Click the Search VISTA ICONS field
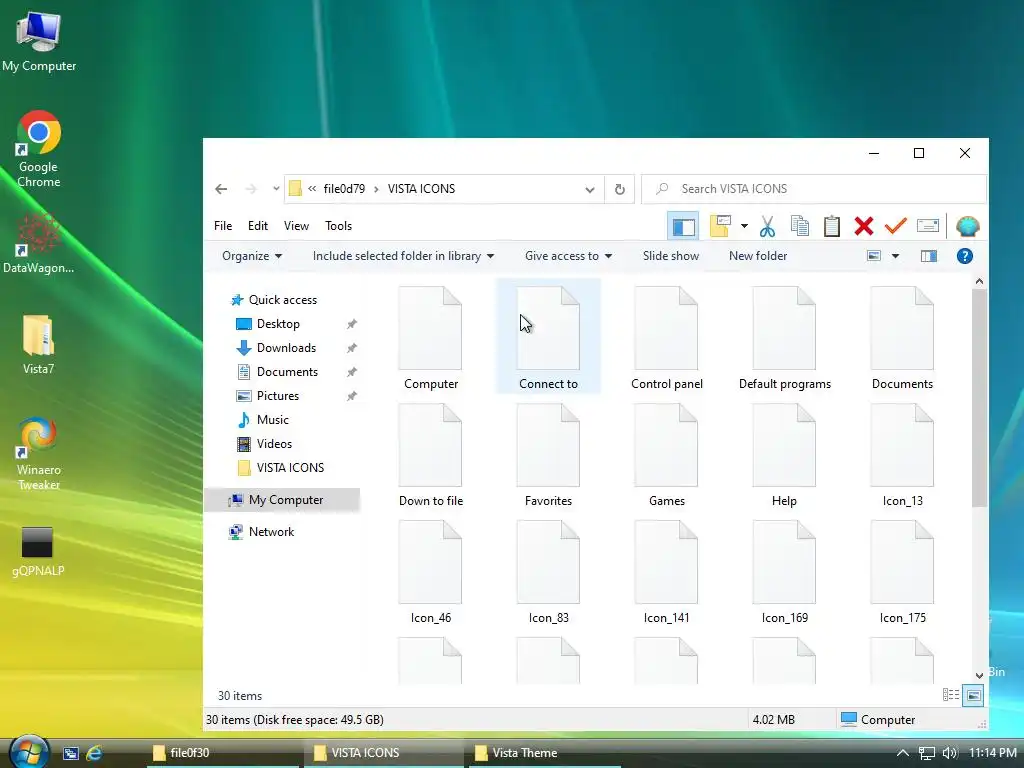This screenshot has width=1024, height=768. [814, 189]
